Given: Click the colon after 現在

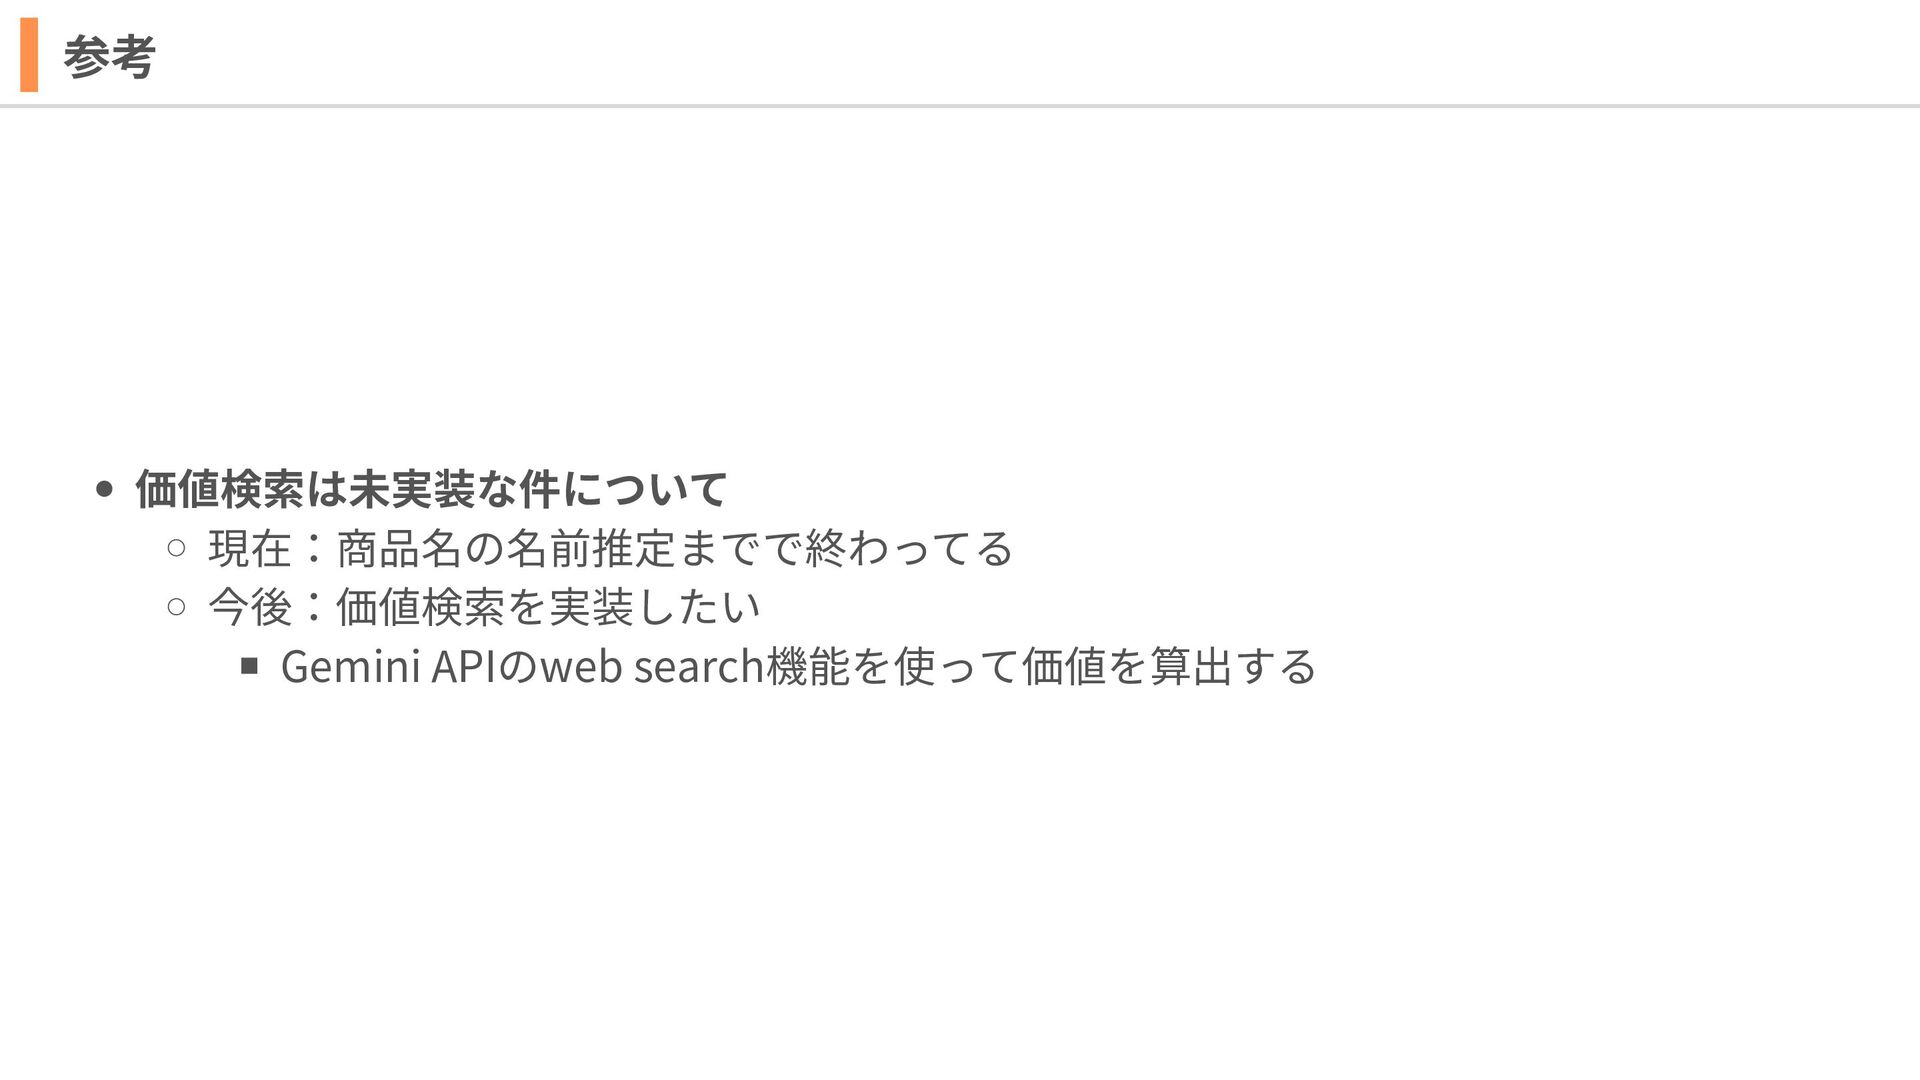Looking at the screenshot, I should click(314, 548).
